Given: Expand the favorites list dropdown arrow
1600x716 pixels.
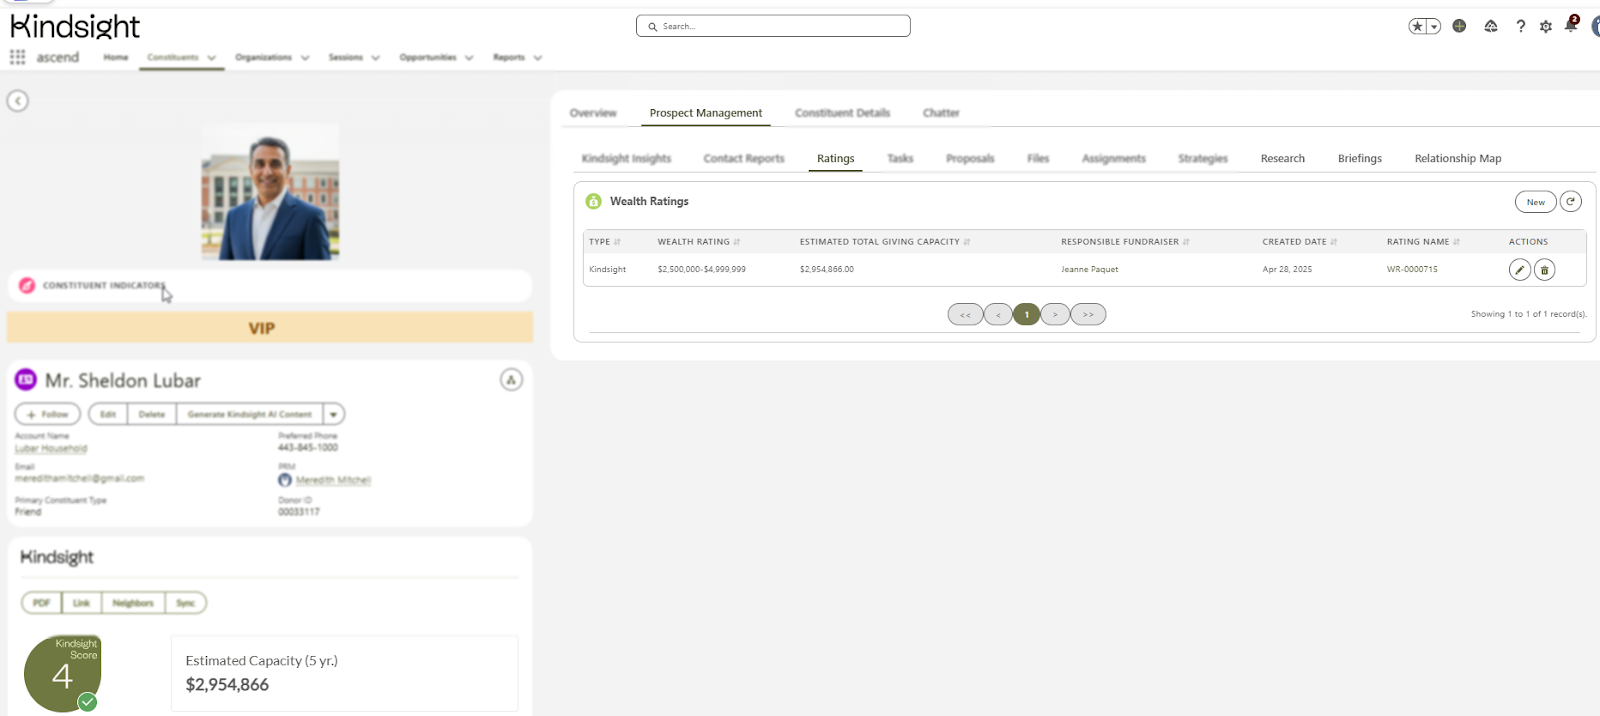Looking at the screenshot, I should [x=1434, y=27].
